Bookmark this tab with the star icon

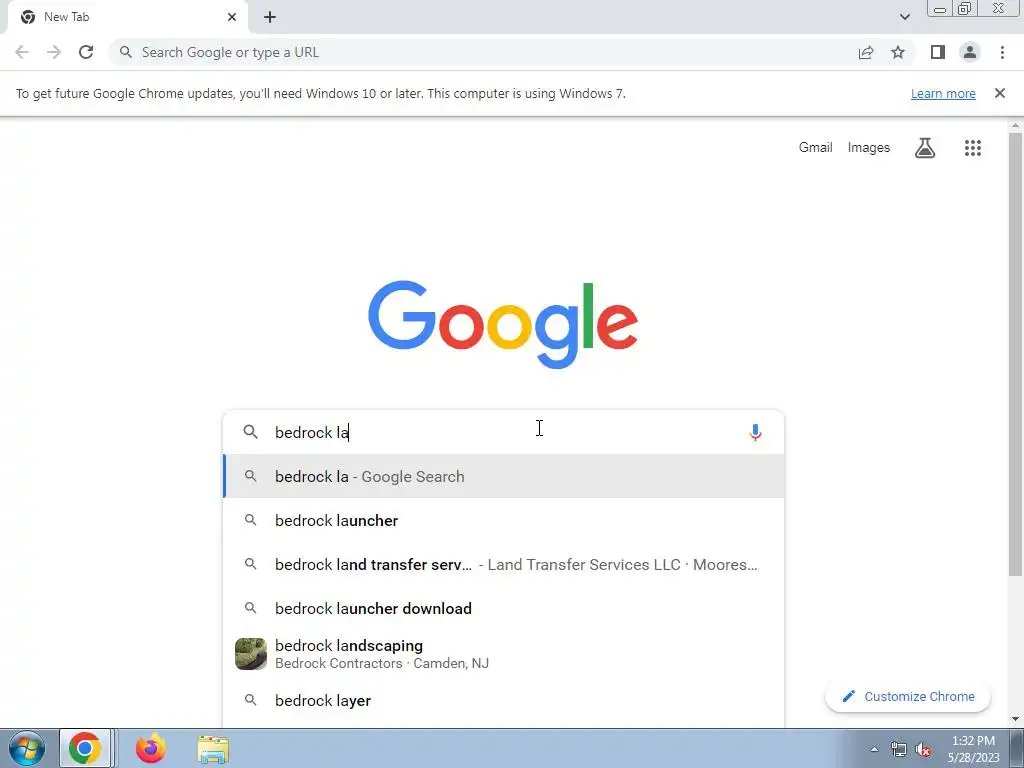(898, 52)
